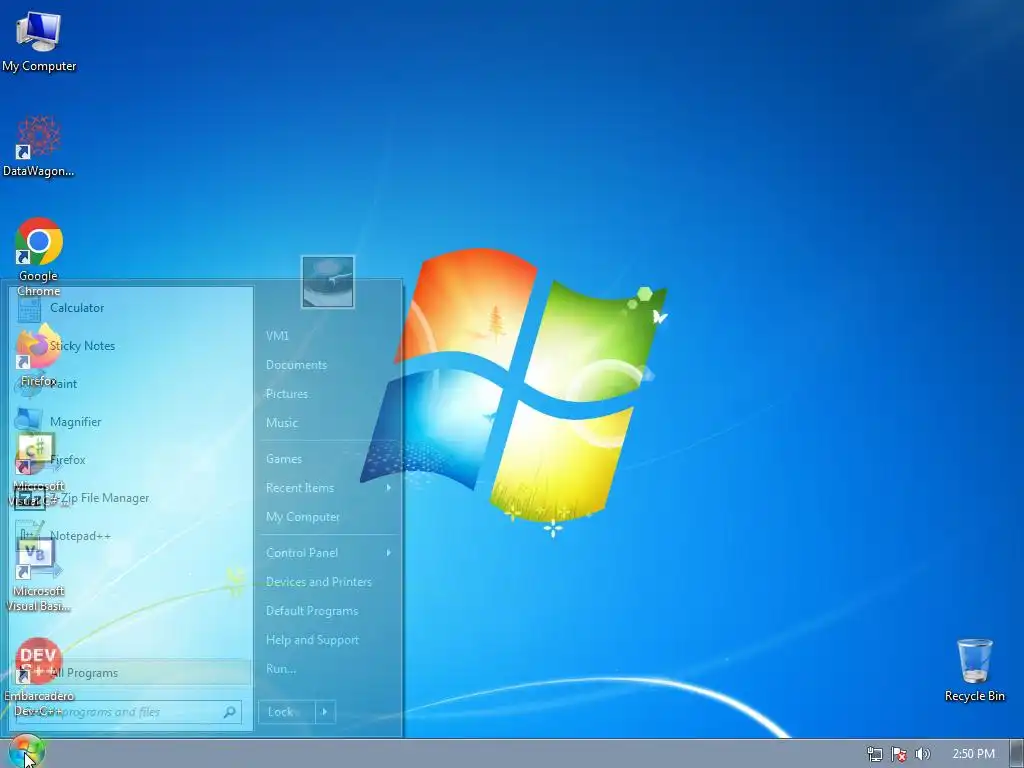The image size is (1024, 768).
Task: Open the VM1 user folder link
Action: (277, 336)
